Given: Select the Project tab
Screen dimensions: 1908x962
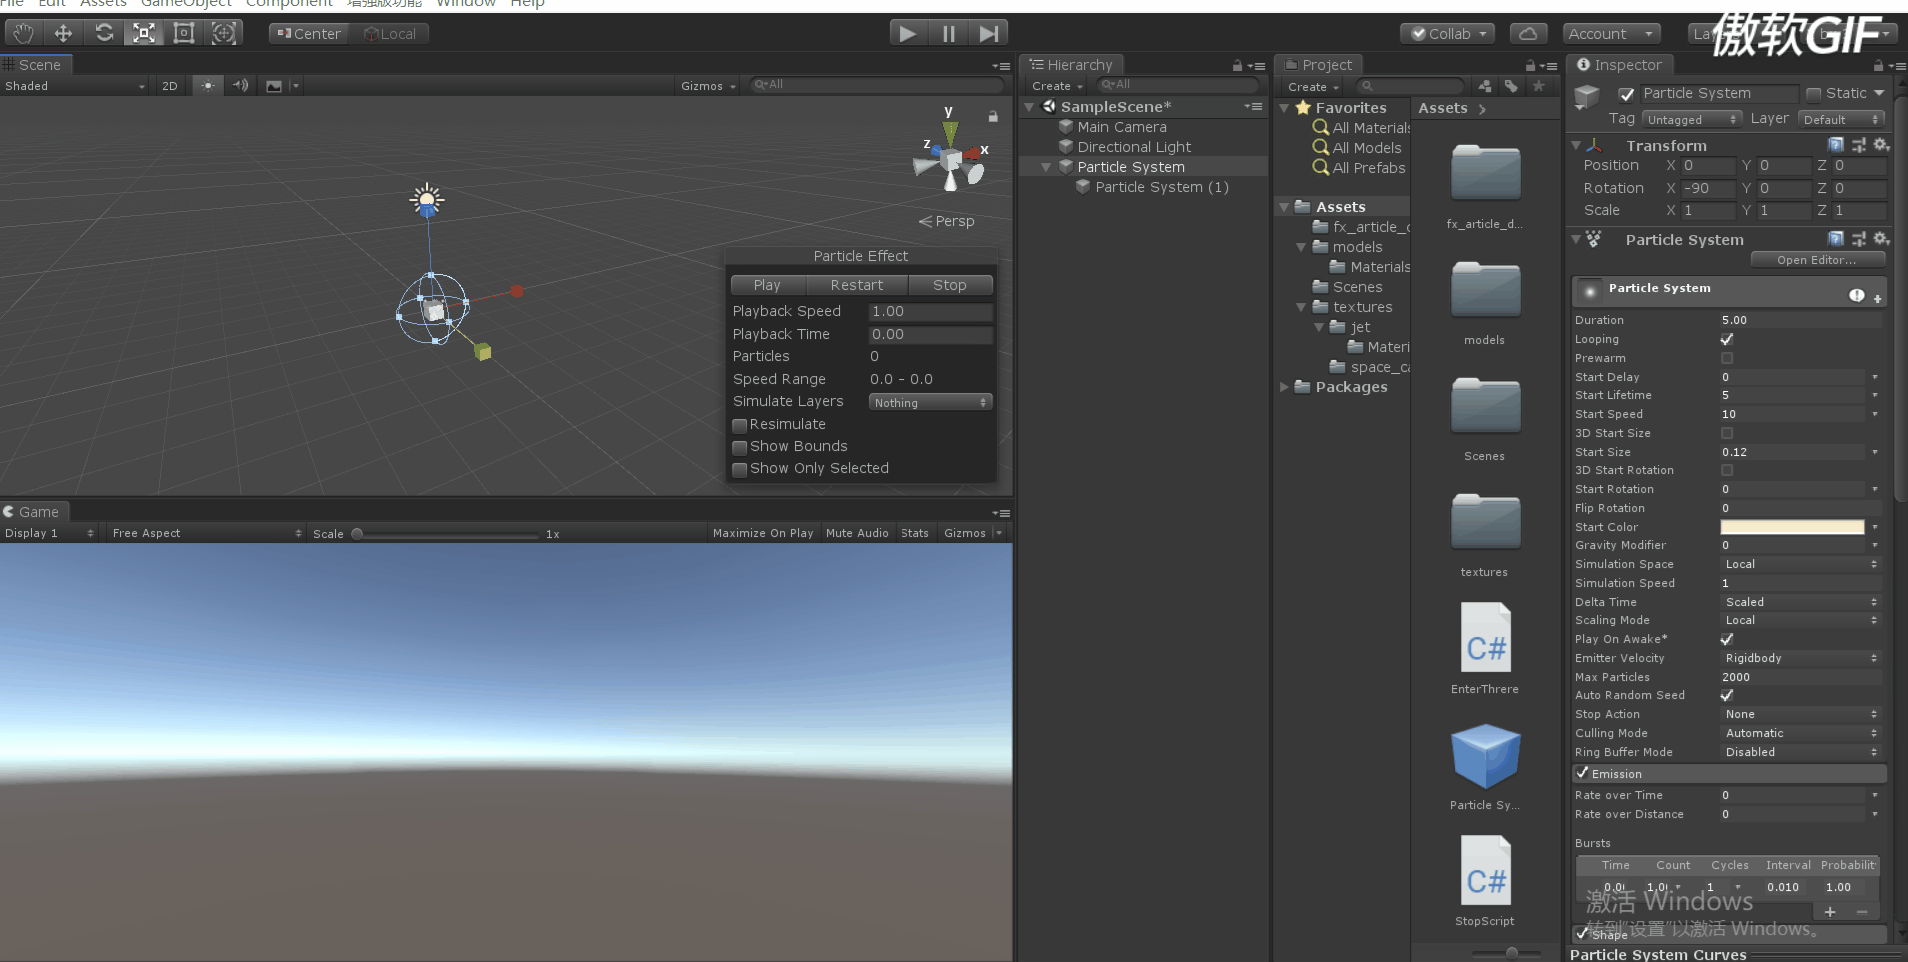Looking at the screenshot, I should (1319, 65).
